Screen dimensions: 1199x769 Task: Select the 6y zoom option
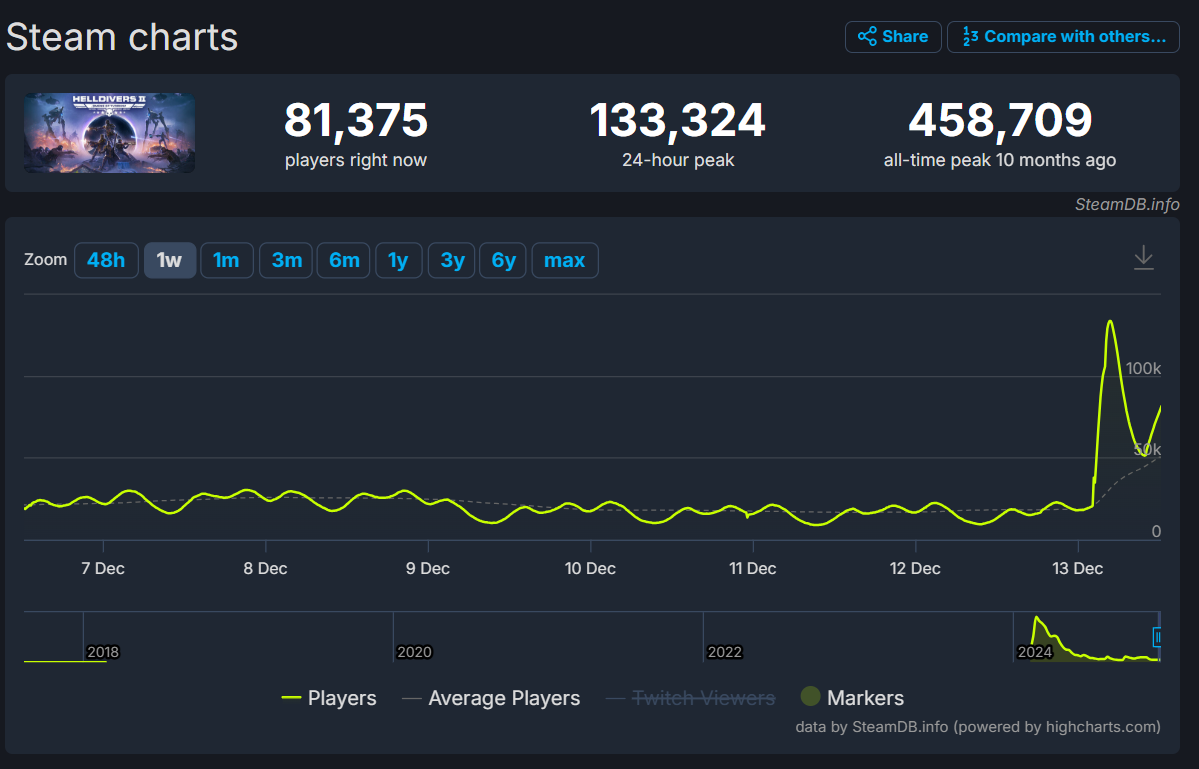click(x=502, y=259)
